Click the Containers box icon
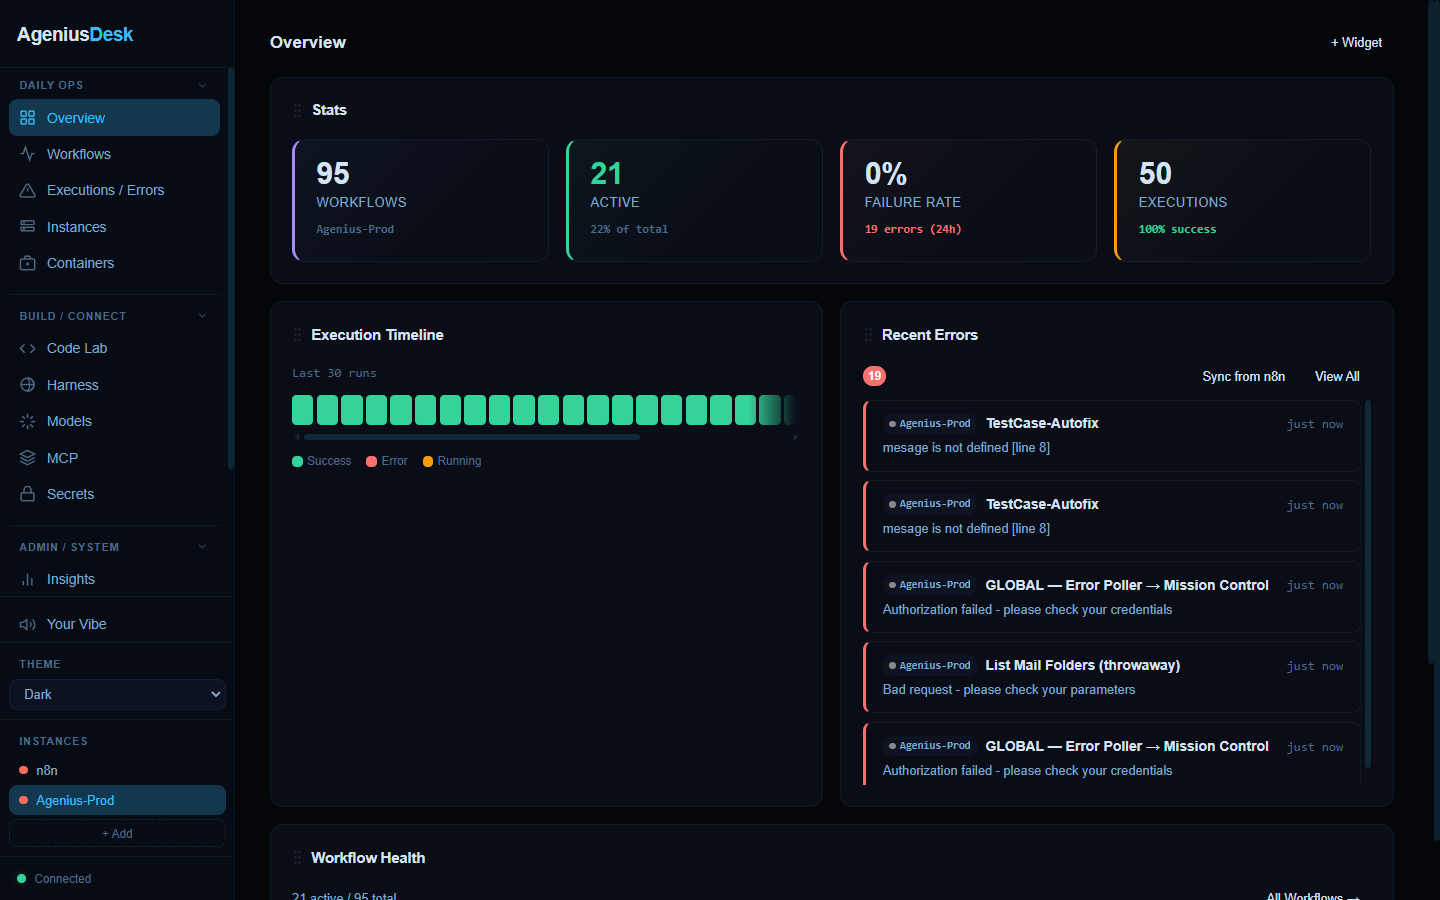This screenshot has width=1440, height=900. (27, 263)
